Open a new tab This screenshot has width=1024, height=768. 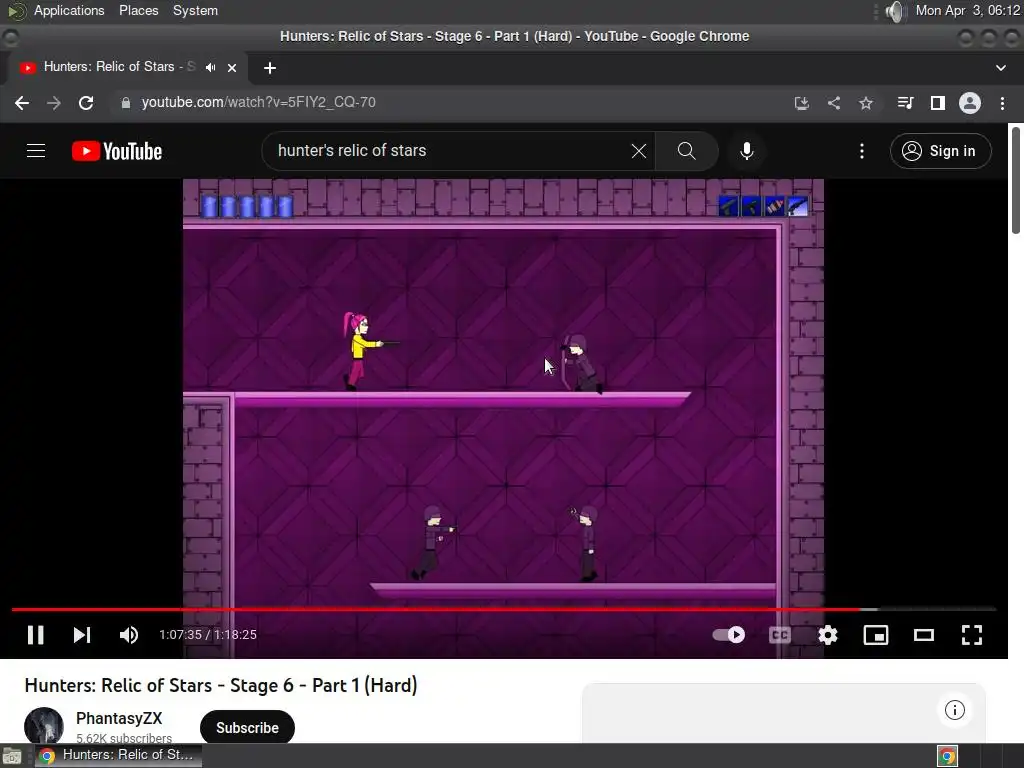pyautogui.click(x=270, y=67)
